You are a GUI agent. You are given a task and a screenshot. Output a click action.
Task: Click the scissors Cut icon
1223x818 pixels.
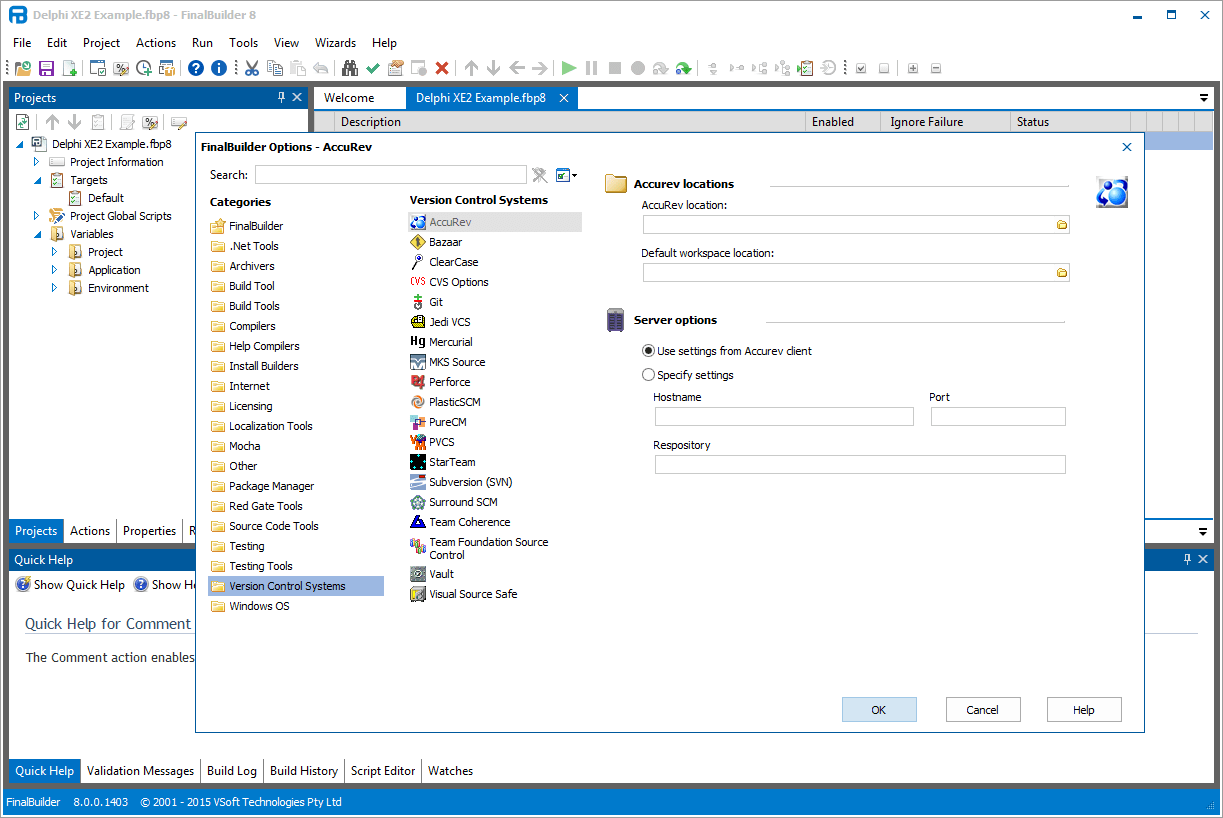point(252,68)
